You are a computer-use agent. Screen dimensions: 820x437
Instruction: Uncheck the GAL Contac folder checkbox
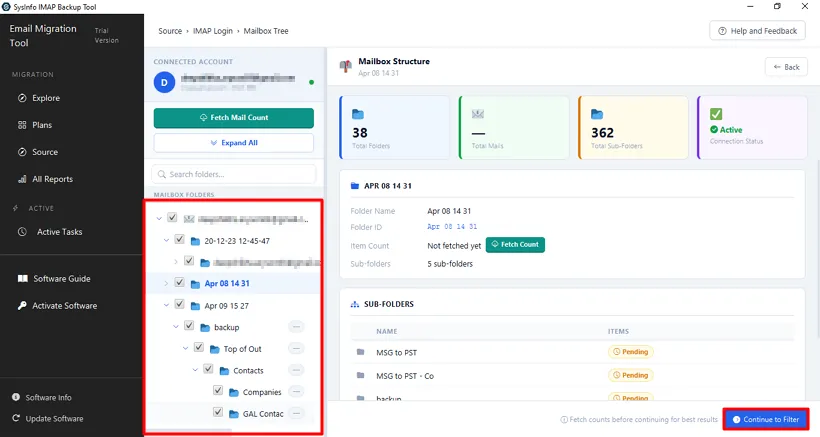tap(218, 411)
